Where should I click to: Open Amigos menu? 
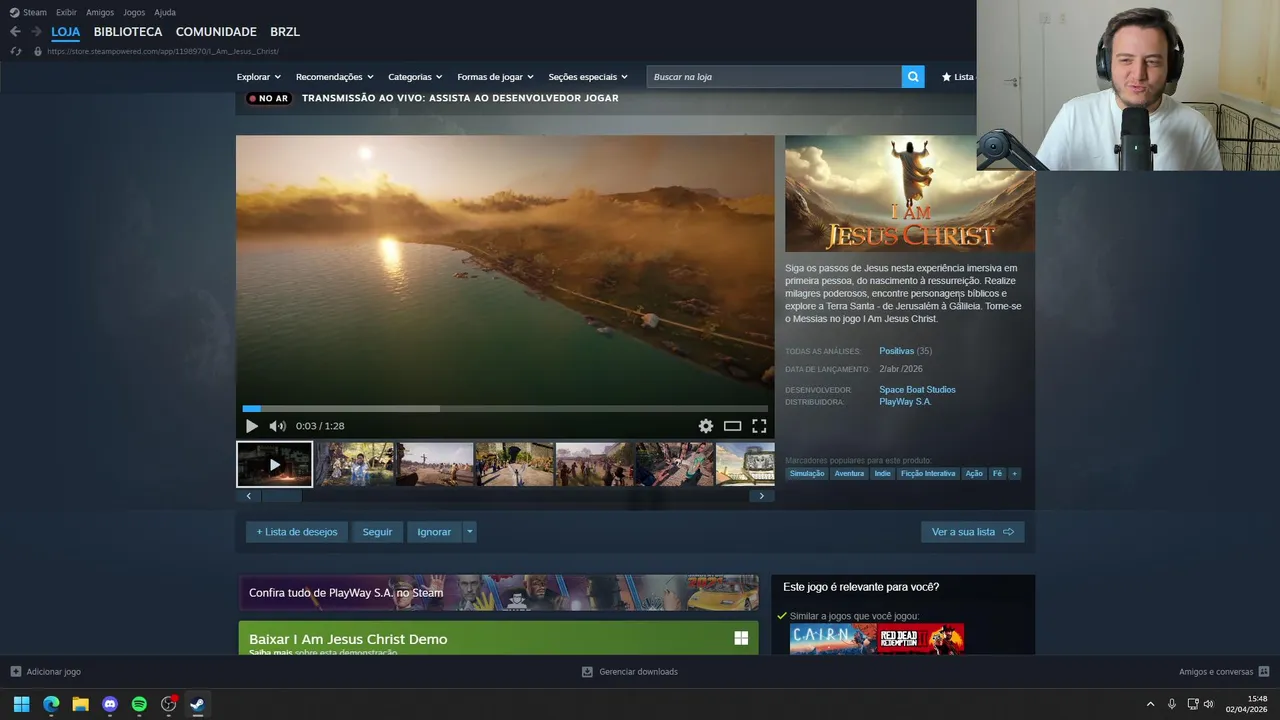pyautogui.click(x=100, y=12)
